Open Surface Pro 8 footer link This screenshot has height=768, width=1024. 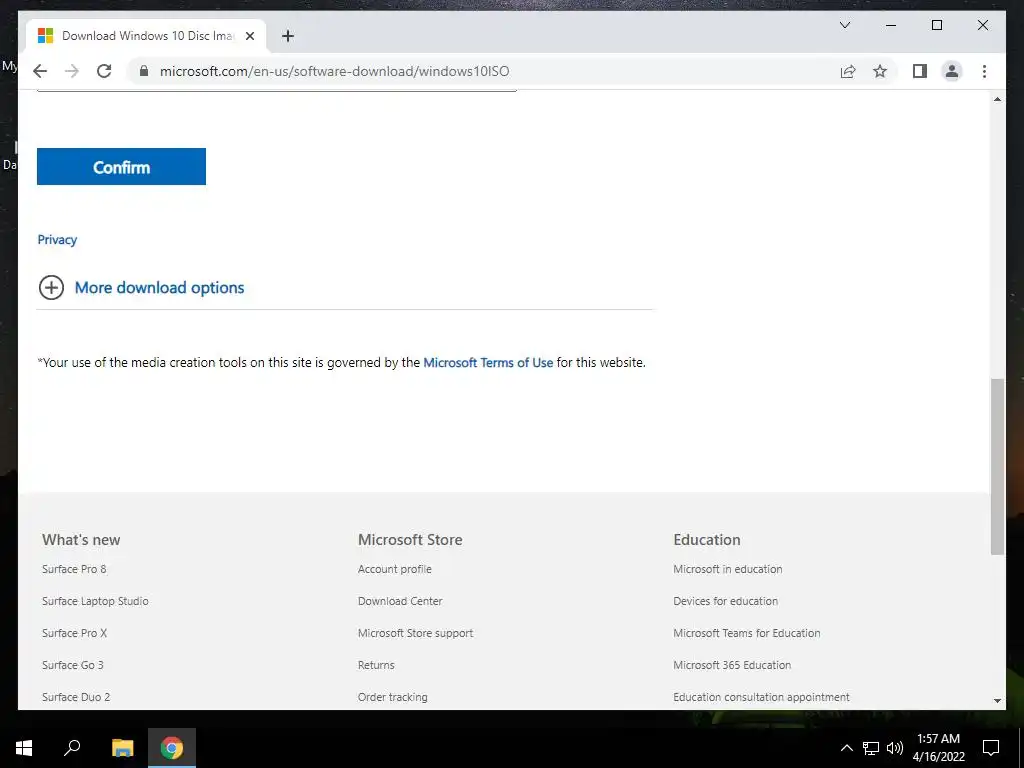[x=74, y=569]
